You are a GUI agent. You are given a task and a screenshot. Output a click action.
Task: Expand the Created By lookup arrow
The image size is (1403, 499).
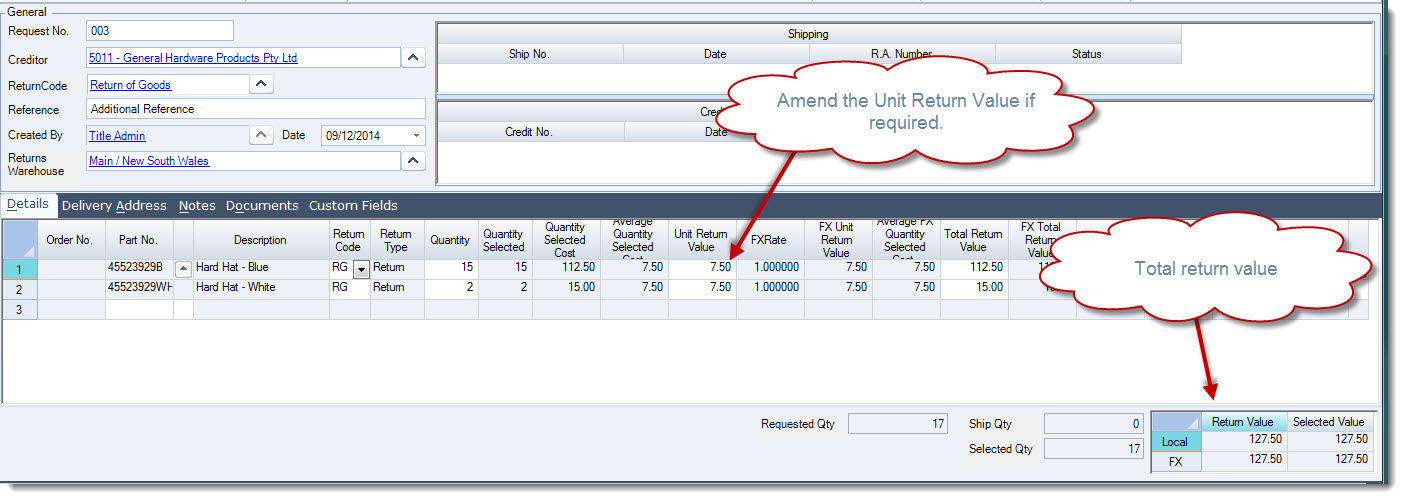pyautogui.click(x=260, y=135)
